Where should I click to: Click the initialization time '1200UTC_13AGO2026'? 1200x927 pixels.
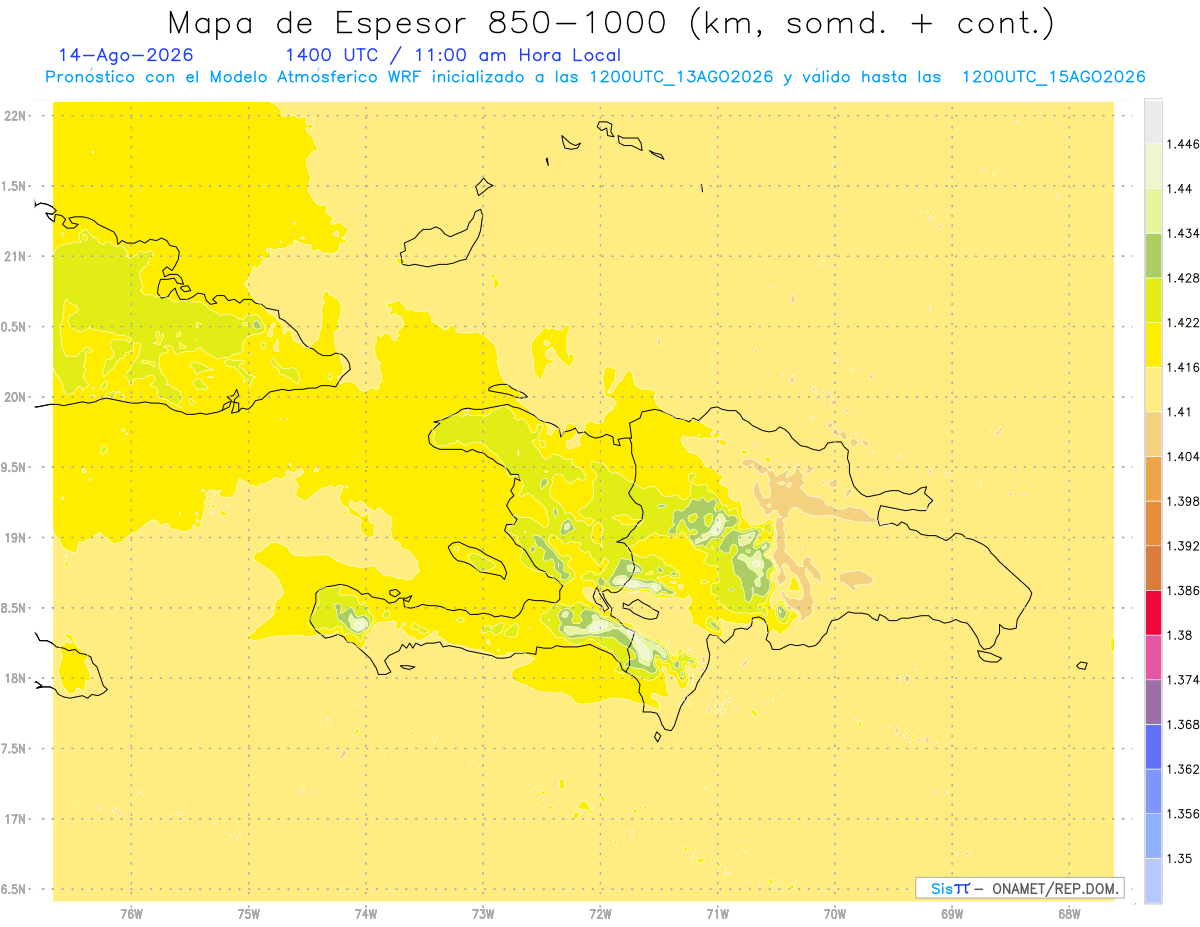pos(681,77)
